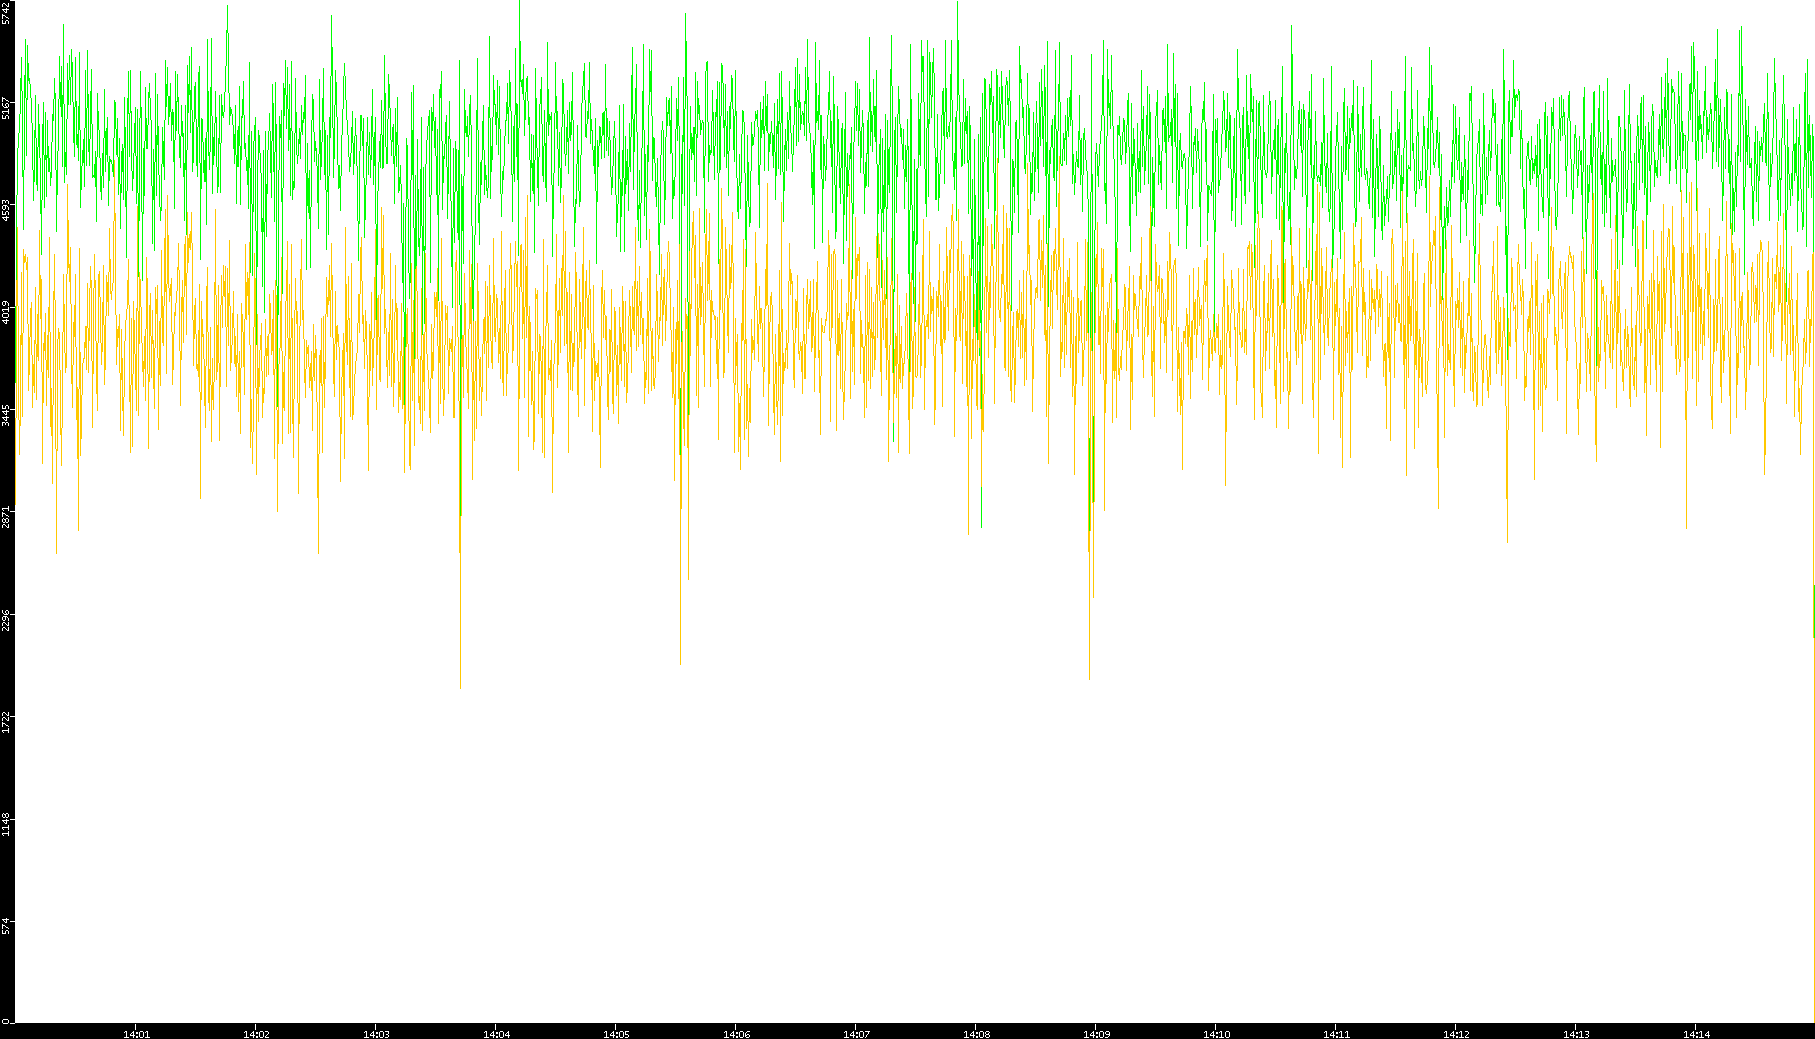
Task: Click the 14:12 x-axis label
Action: (x=1456, y=1033)
